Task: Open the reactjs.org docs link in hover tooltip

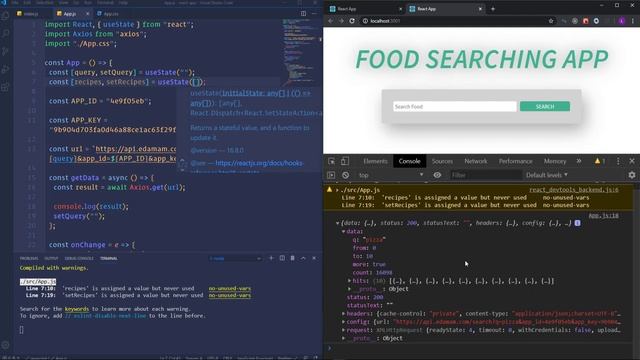Action: pos(259,163)
